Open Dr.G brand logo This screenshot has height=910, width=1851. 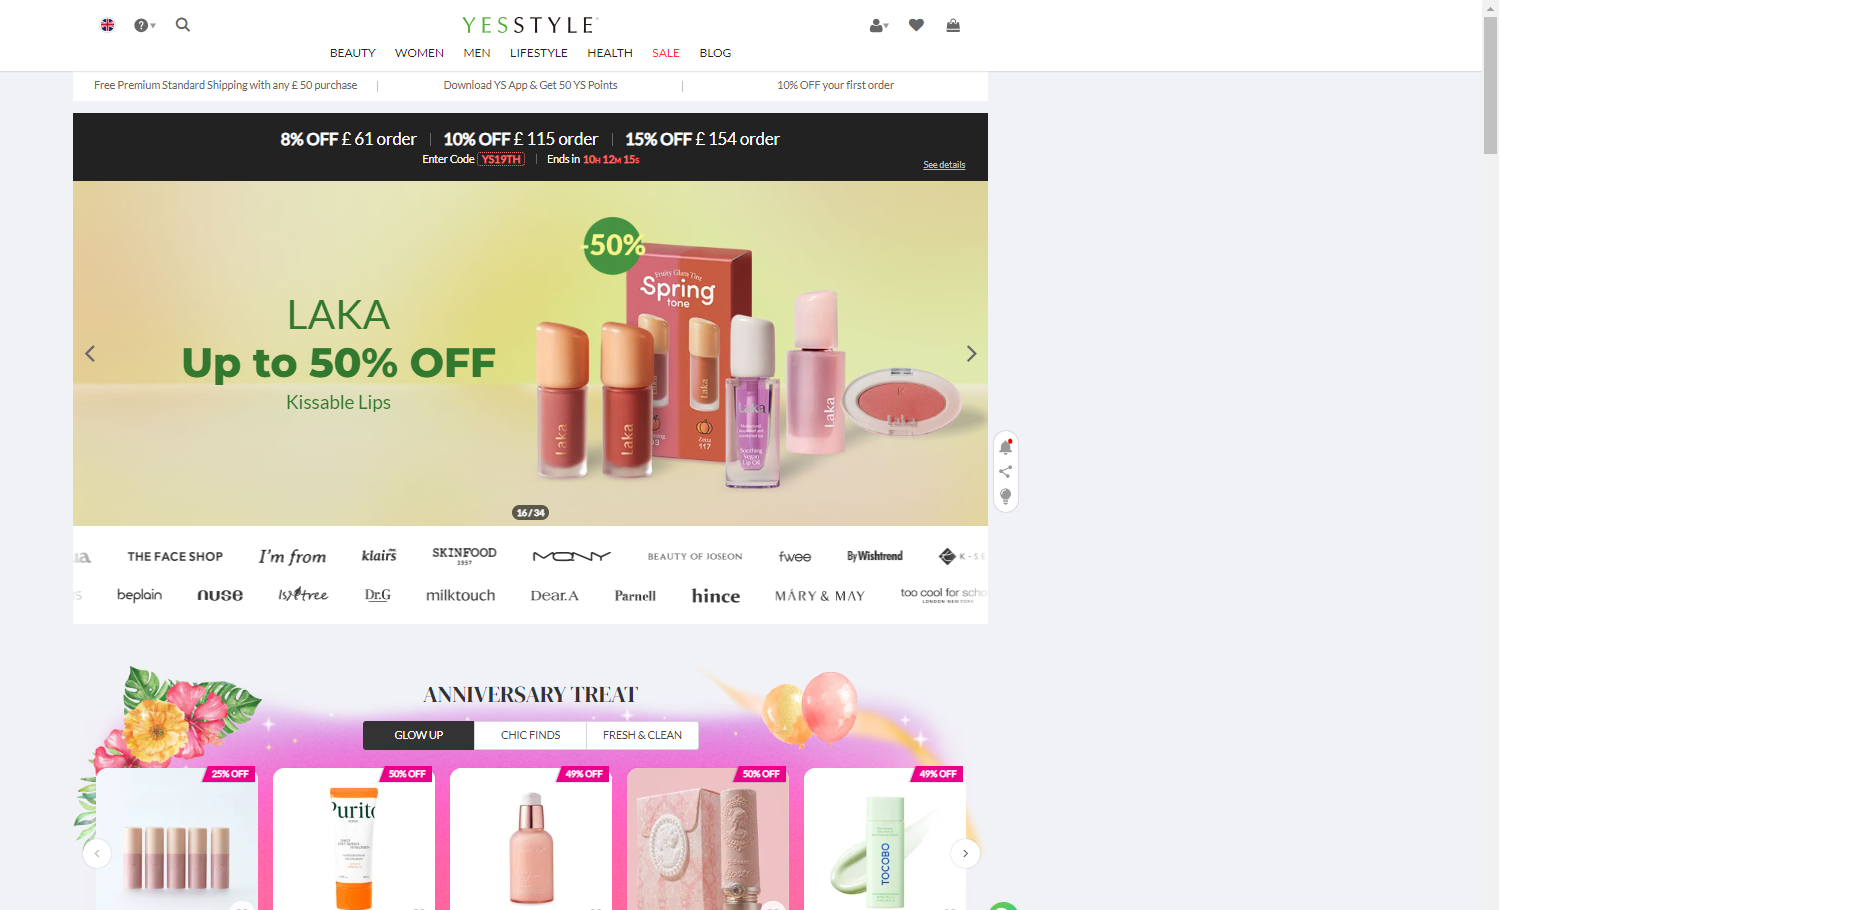(378, 595)
